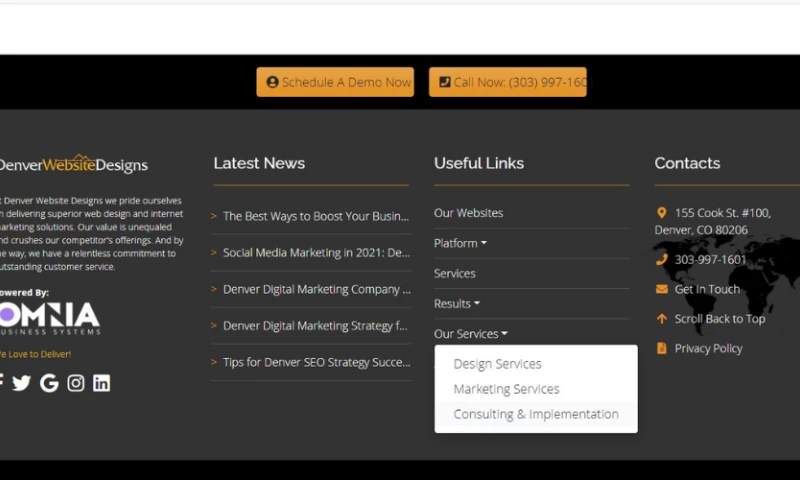The height and width of the screenshot is (480, 800).
Task: Click the Privacy Policy document icon
Action: pyautogui.click(x=661, y=348)
